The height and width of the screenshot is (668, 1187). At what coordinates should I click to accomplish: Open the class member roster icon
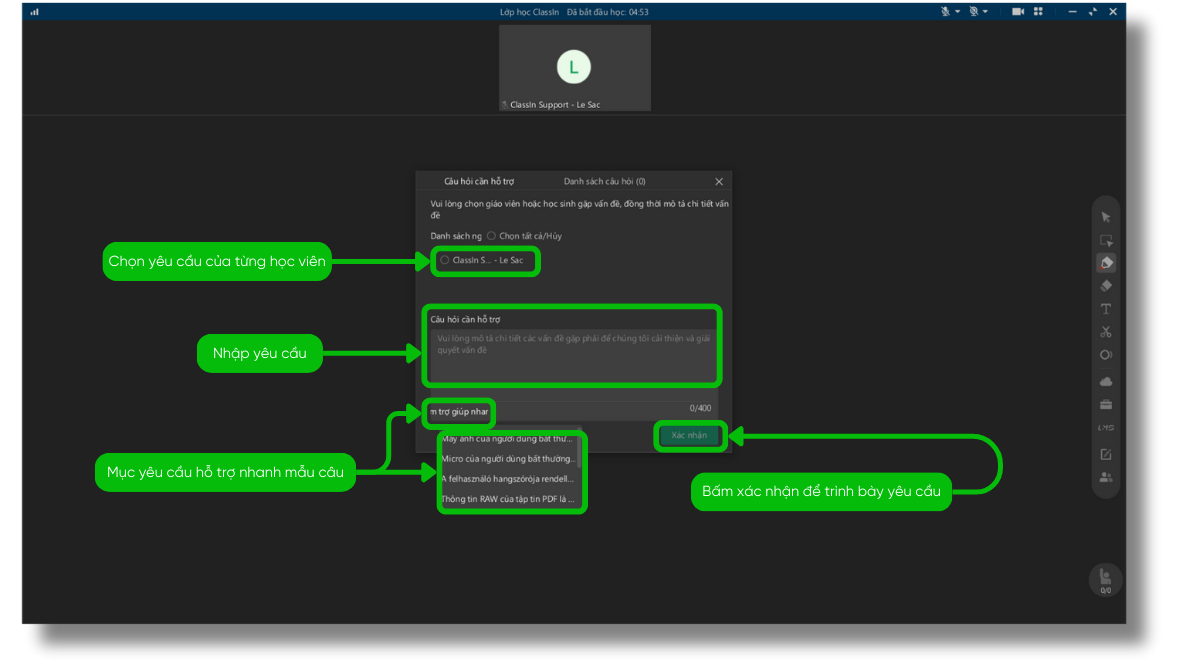click(x=1105, y=477)
